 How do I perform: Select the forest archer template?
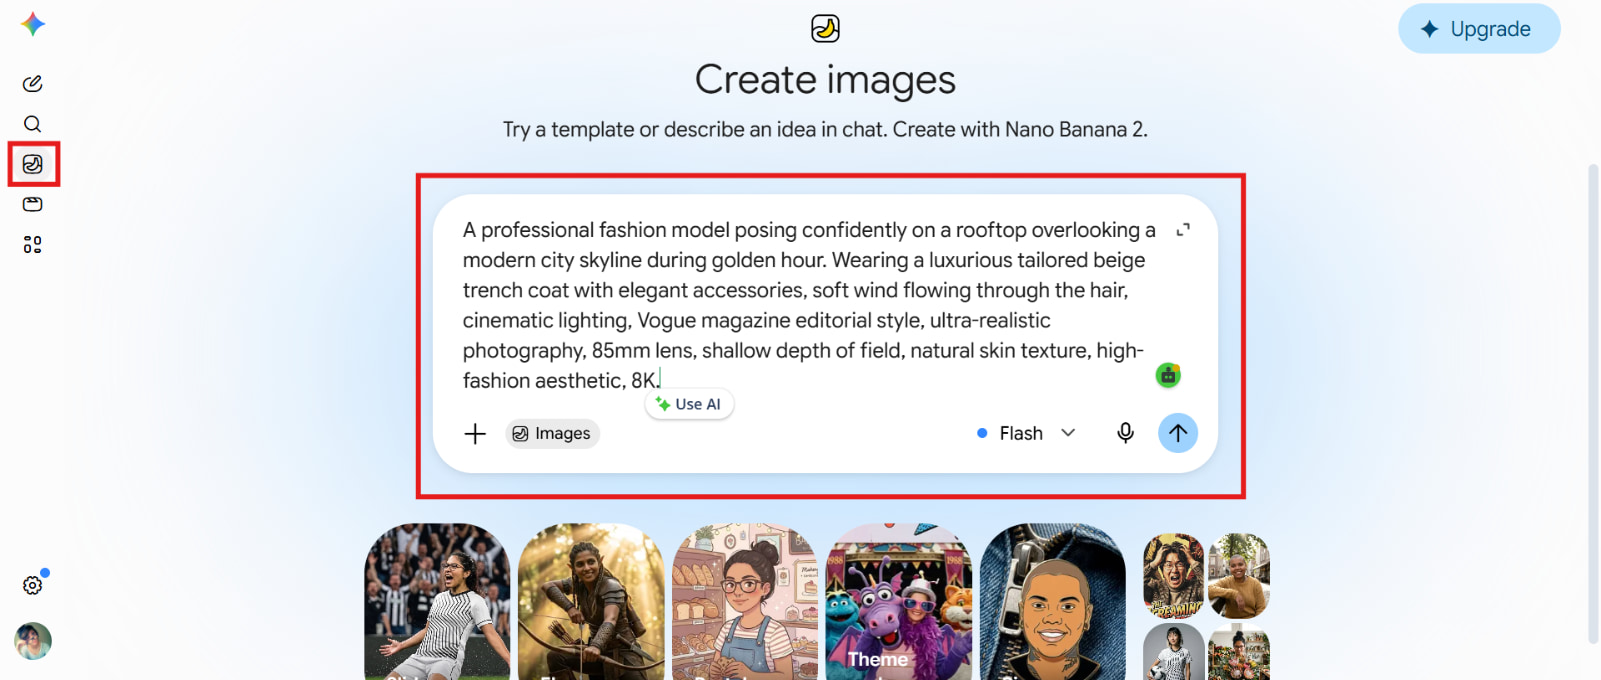pyautogui.click(x=591, y=602)
